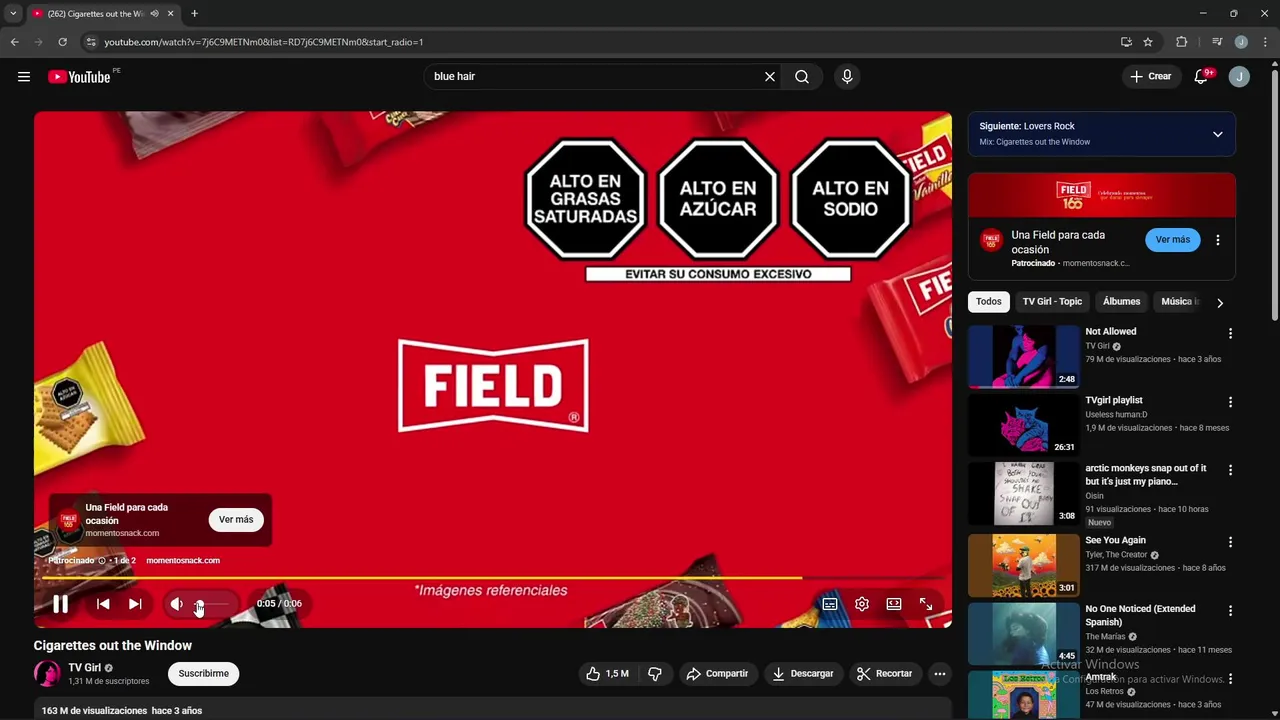Viewport: 1280px width, 720px height.
Task: Show more filter chips with arrow
Action: (1220, 303)
